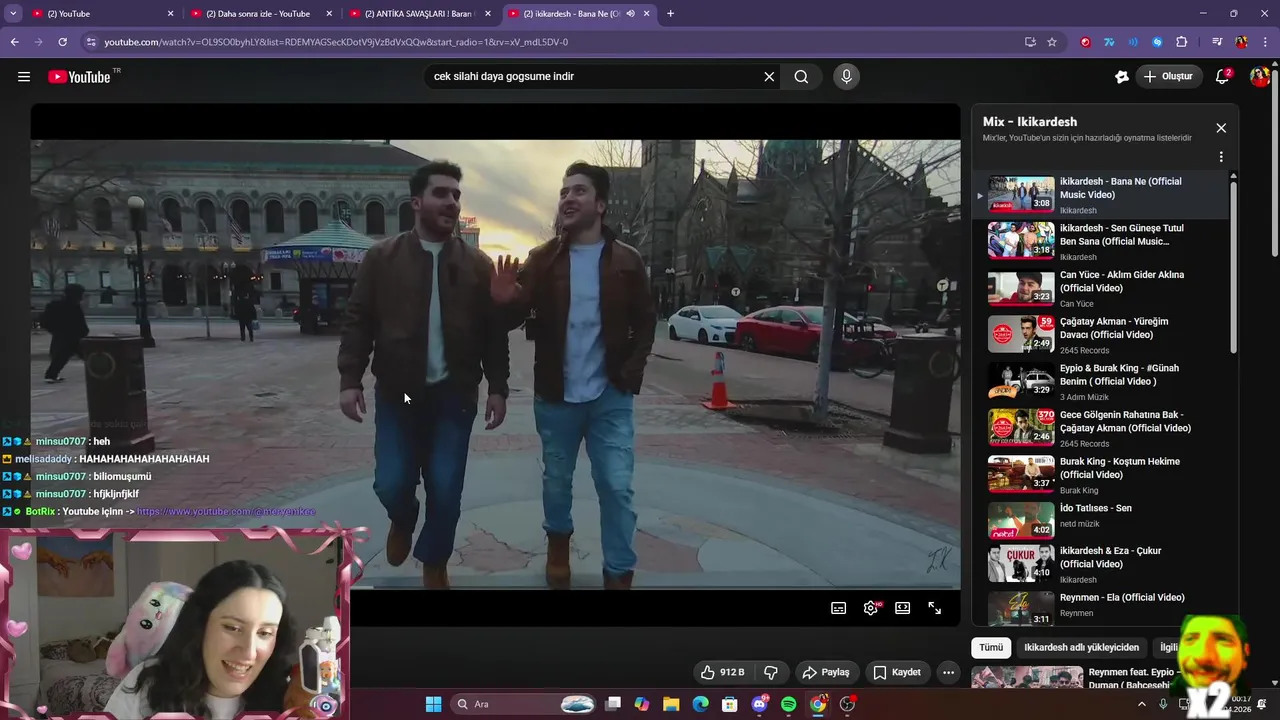Viewport: 1280px width, 720px height.
Task: Open File Explorer from the taskbar
Action: pyautogui.click(x=671, y=704)
